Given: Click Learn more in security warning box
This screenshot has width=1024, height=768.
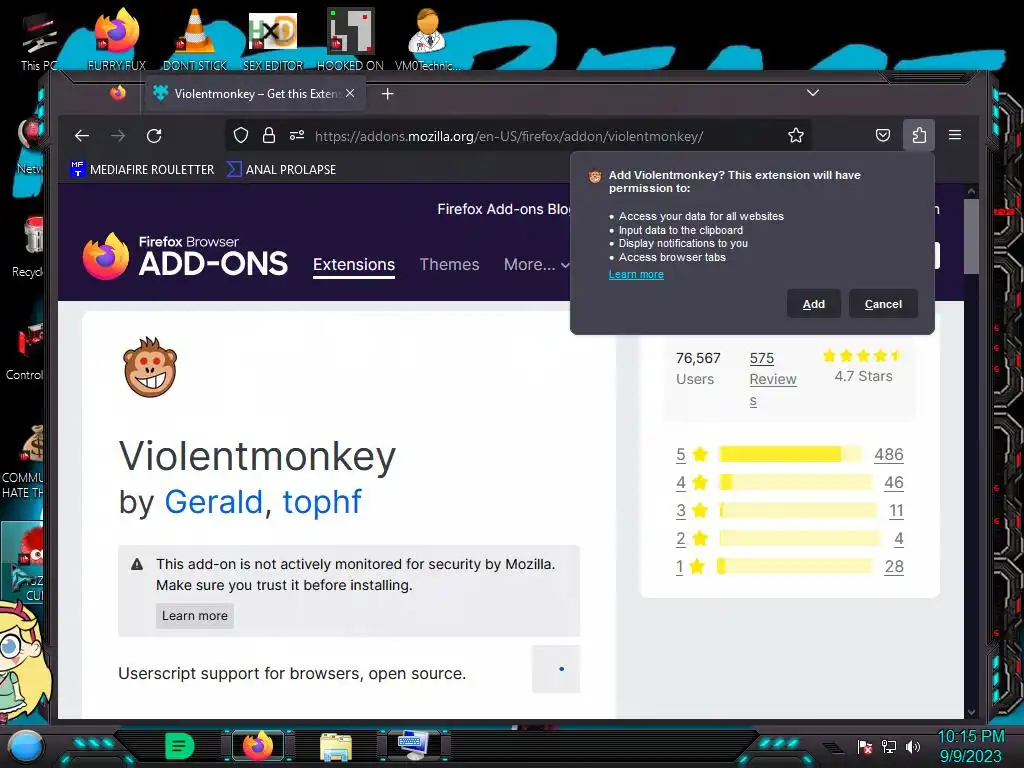Looking at the screenshot, I should click(195, 616).
